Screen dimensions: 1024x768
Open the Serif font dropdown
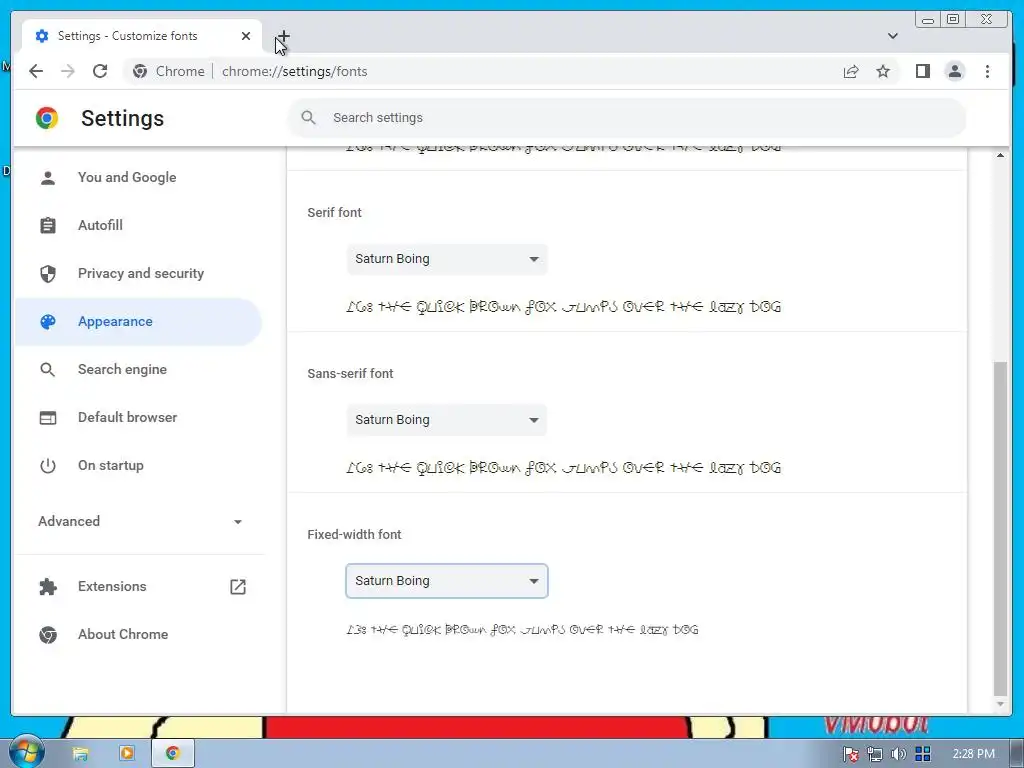click(447, 259)
